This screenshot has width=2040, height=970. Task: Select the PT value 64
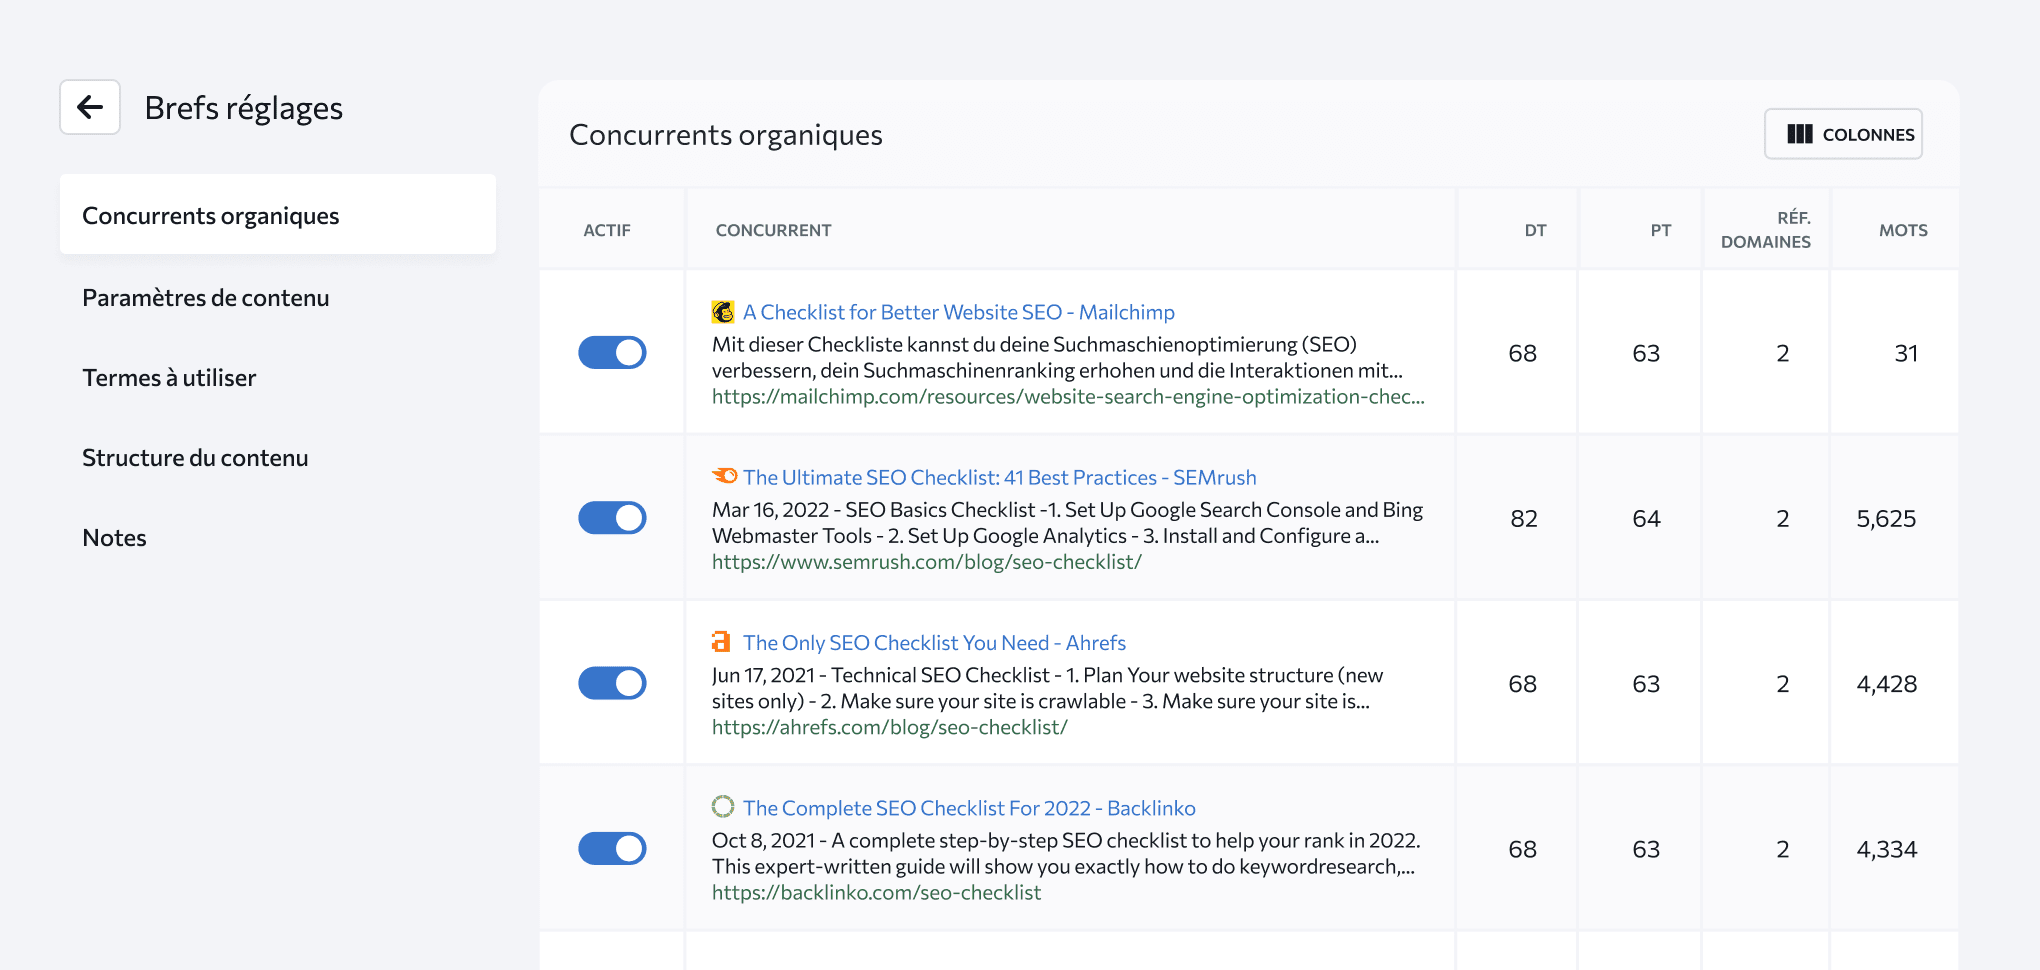pos(1646,518)
